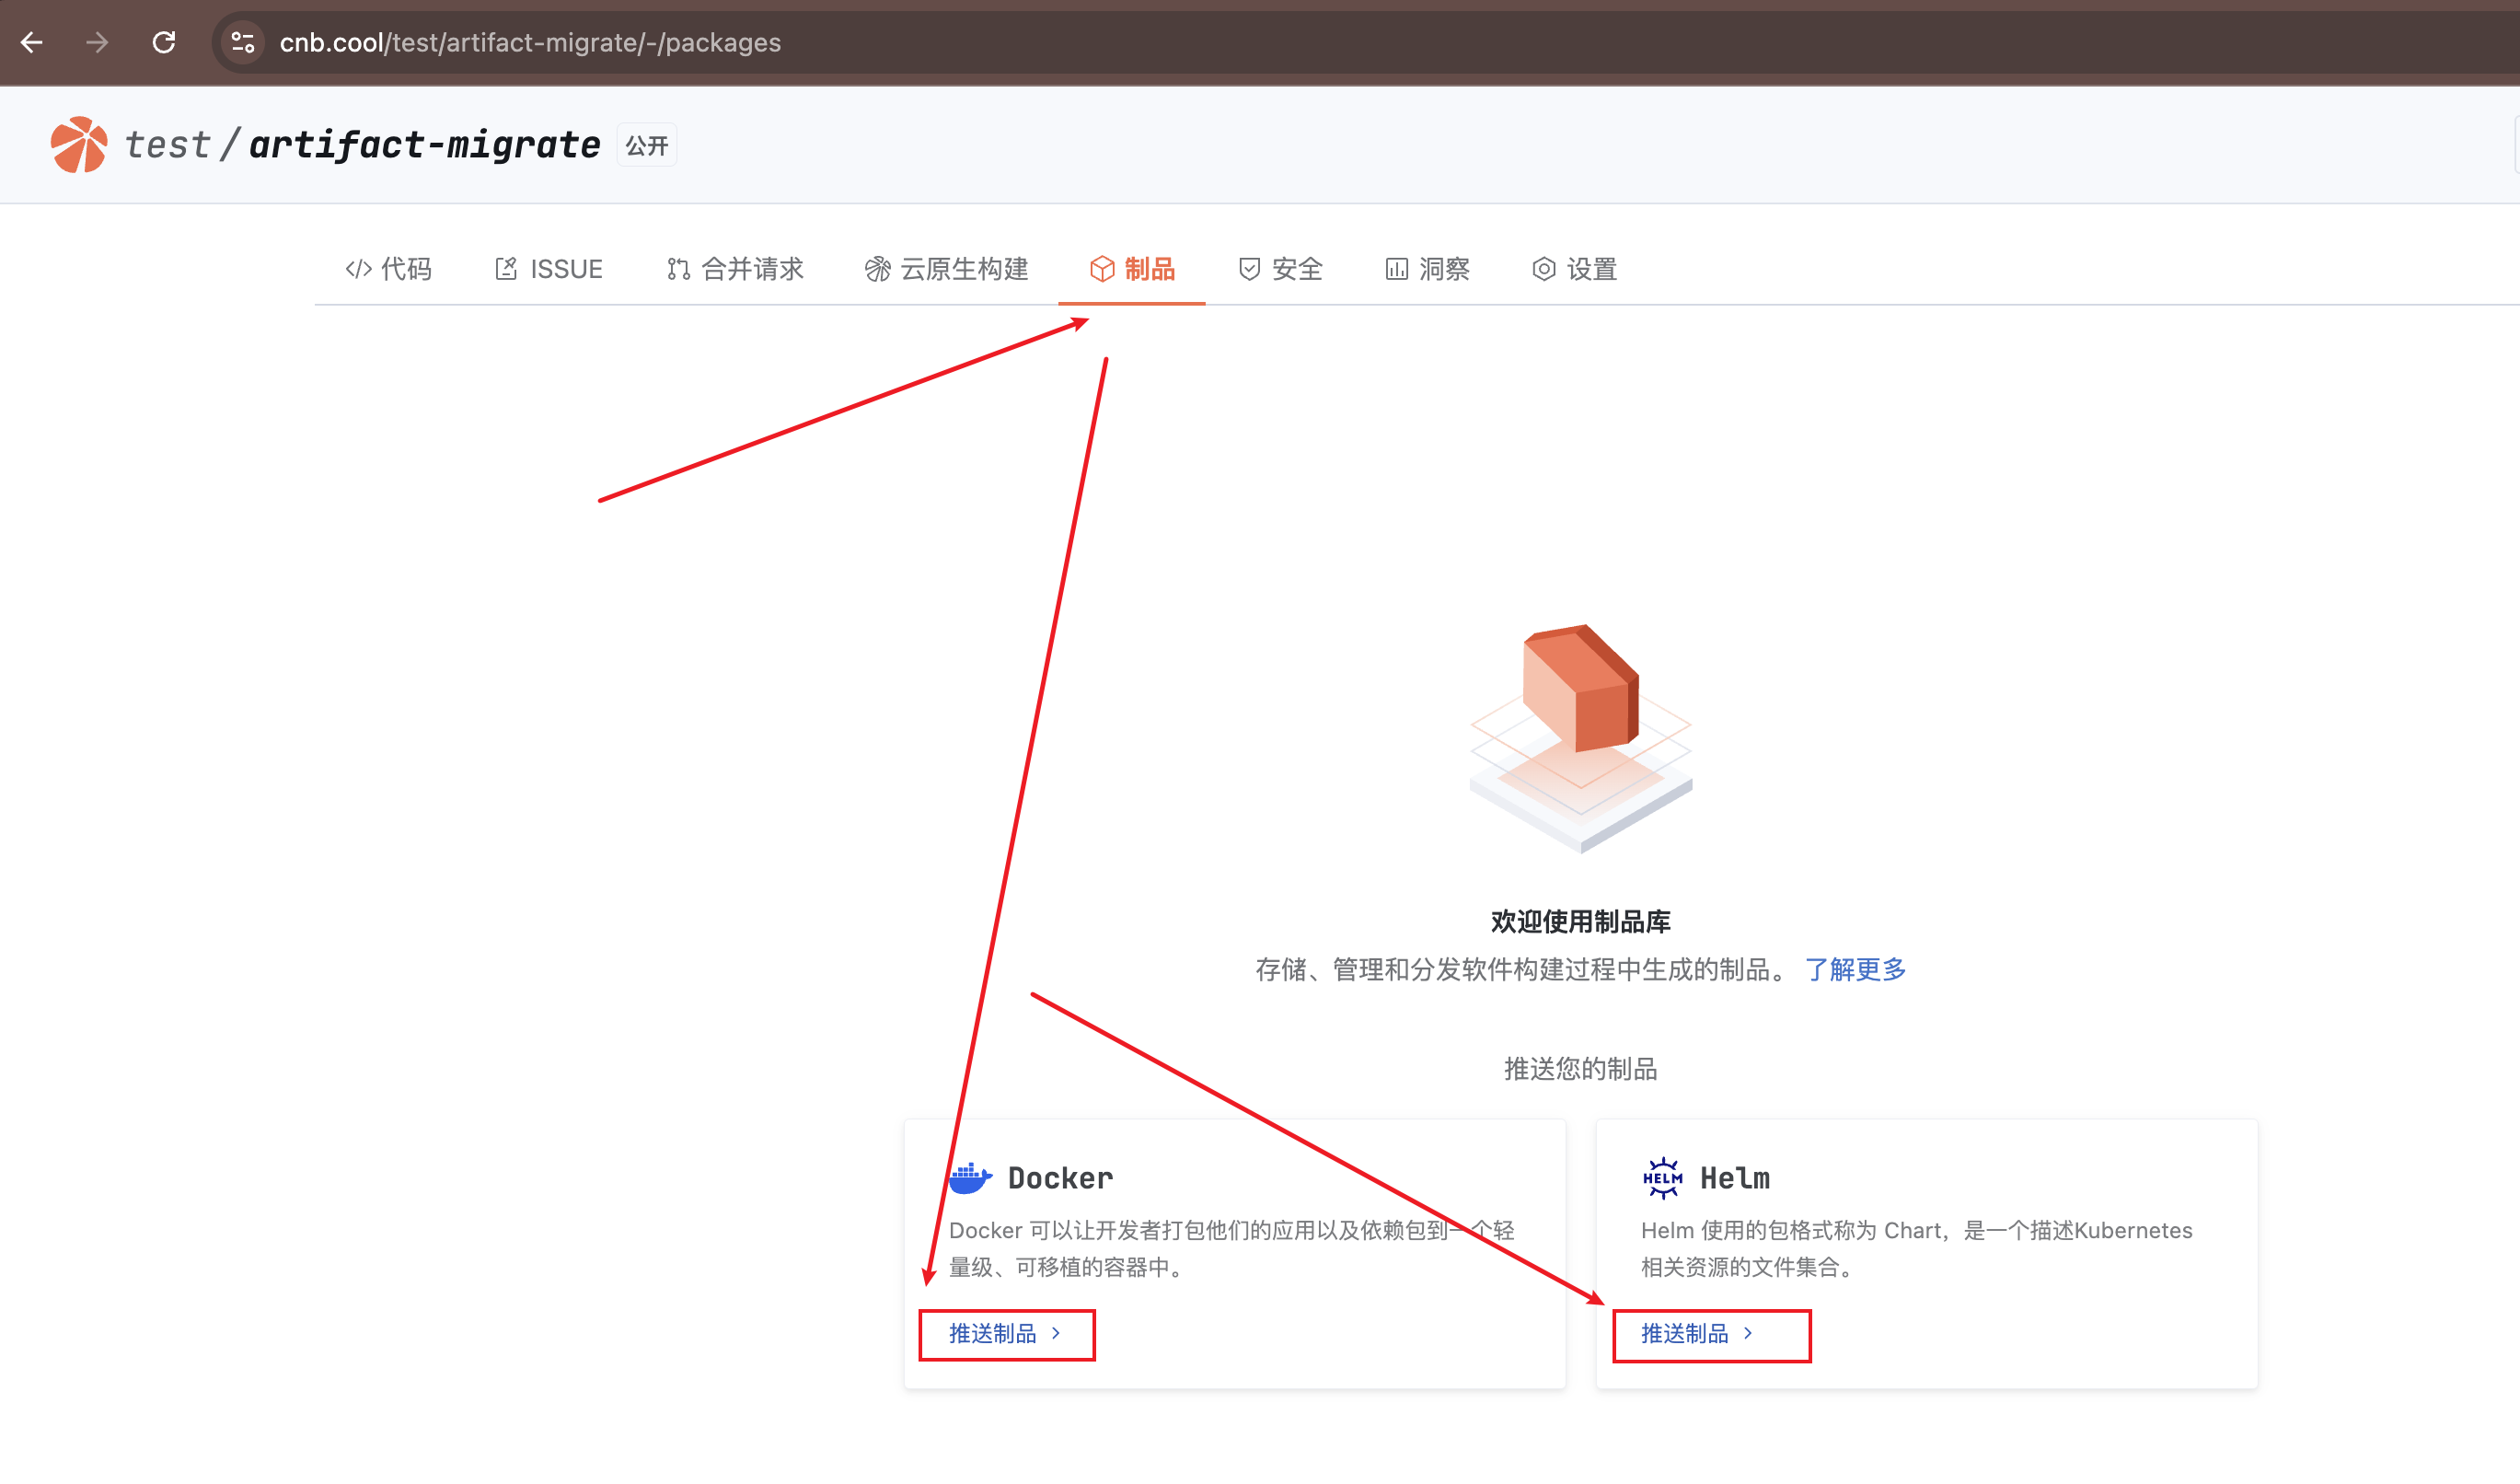Reload the page with refresh icon

tap(164, 42)
